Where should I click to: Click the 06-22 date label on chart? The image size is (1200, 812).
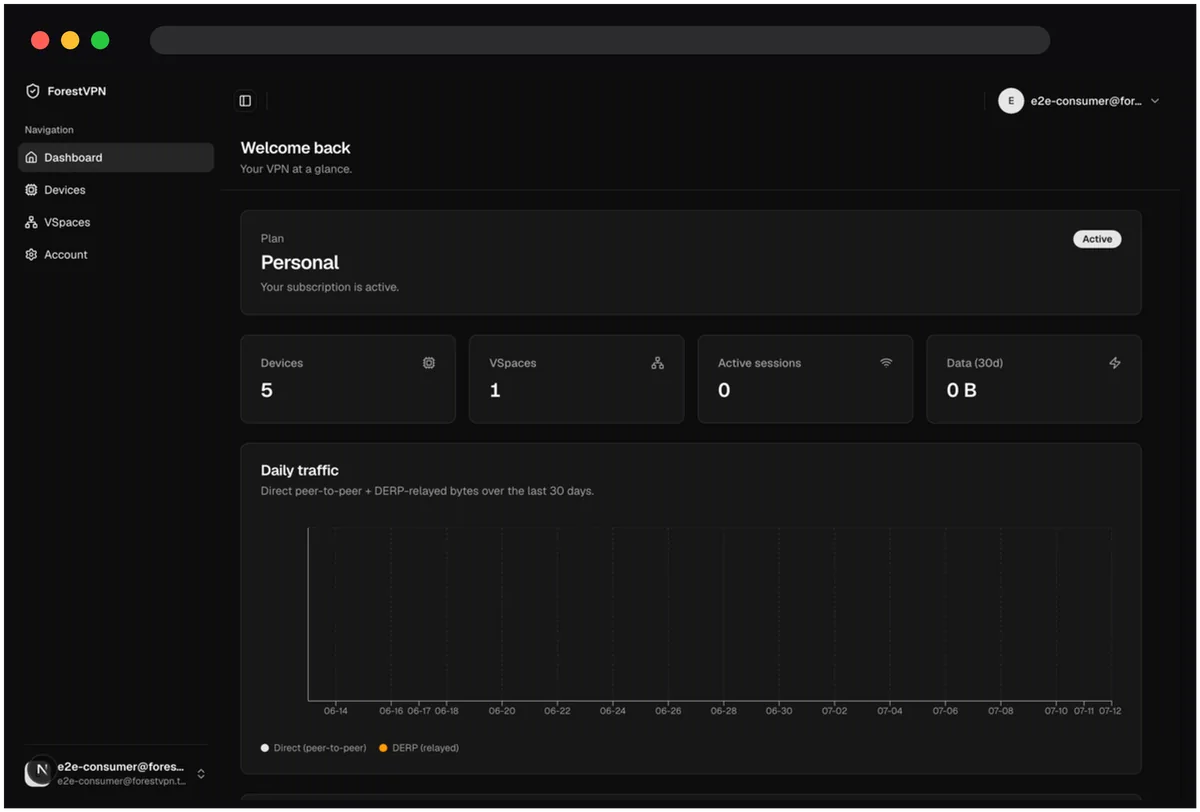click(x=557, y=711)
